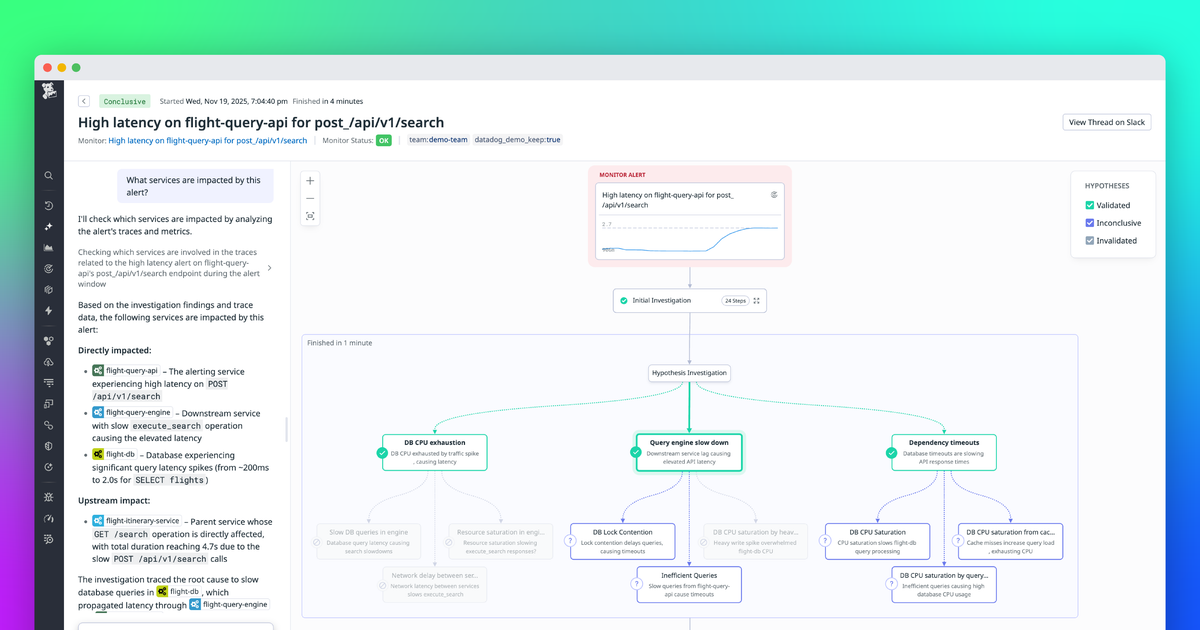The height and width of the screenshot is (630, 1200).
Task: Click question mark on Inefficient Queries node
Action: (638, 584)
